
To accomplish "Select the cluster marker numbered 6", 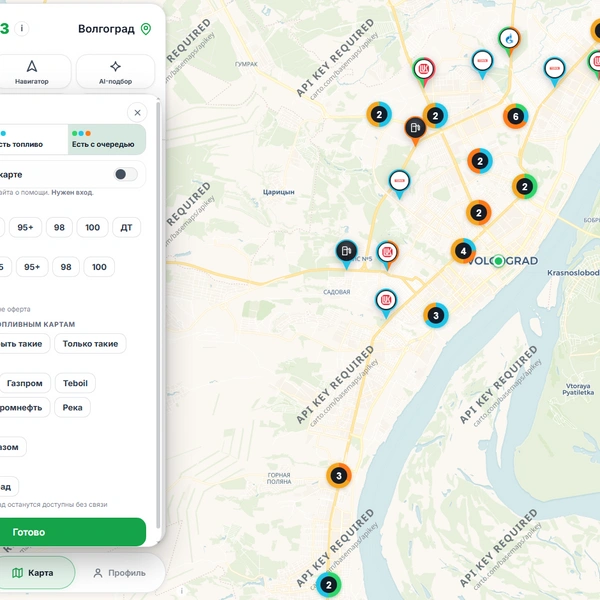I will point(515,116).
